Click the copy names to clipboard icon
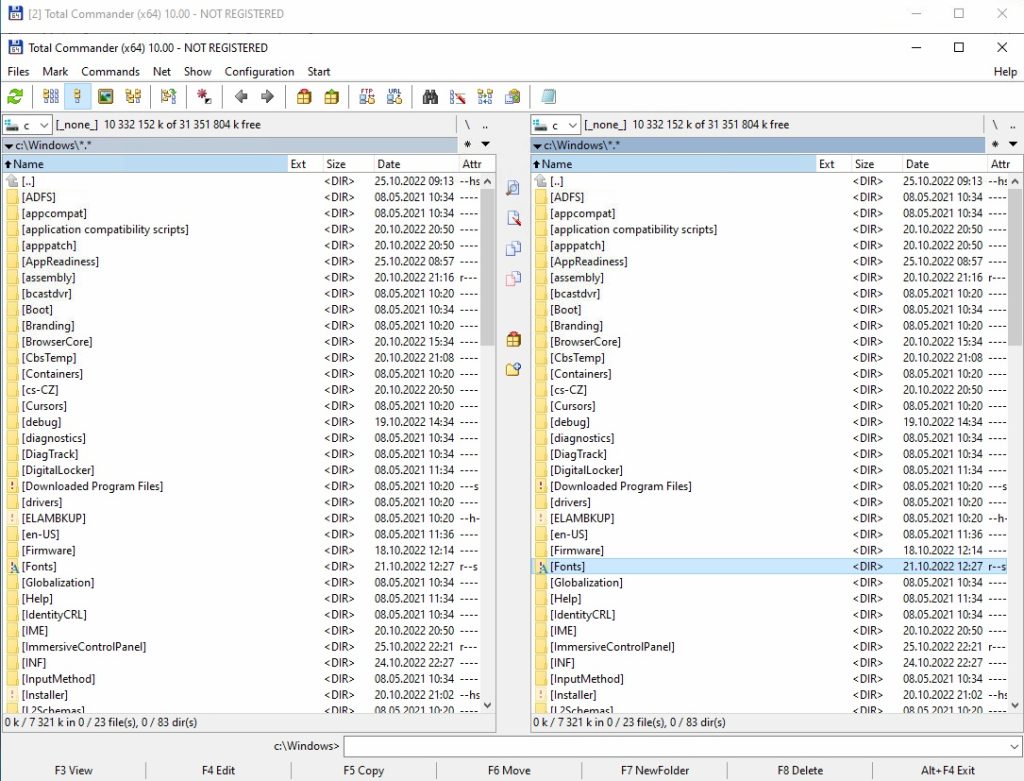 [x=513, y=97]
